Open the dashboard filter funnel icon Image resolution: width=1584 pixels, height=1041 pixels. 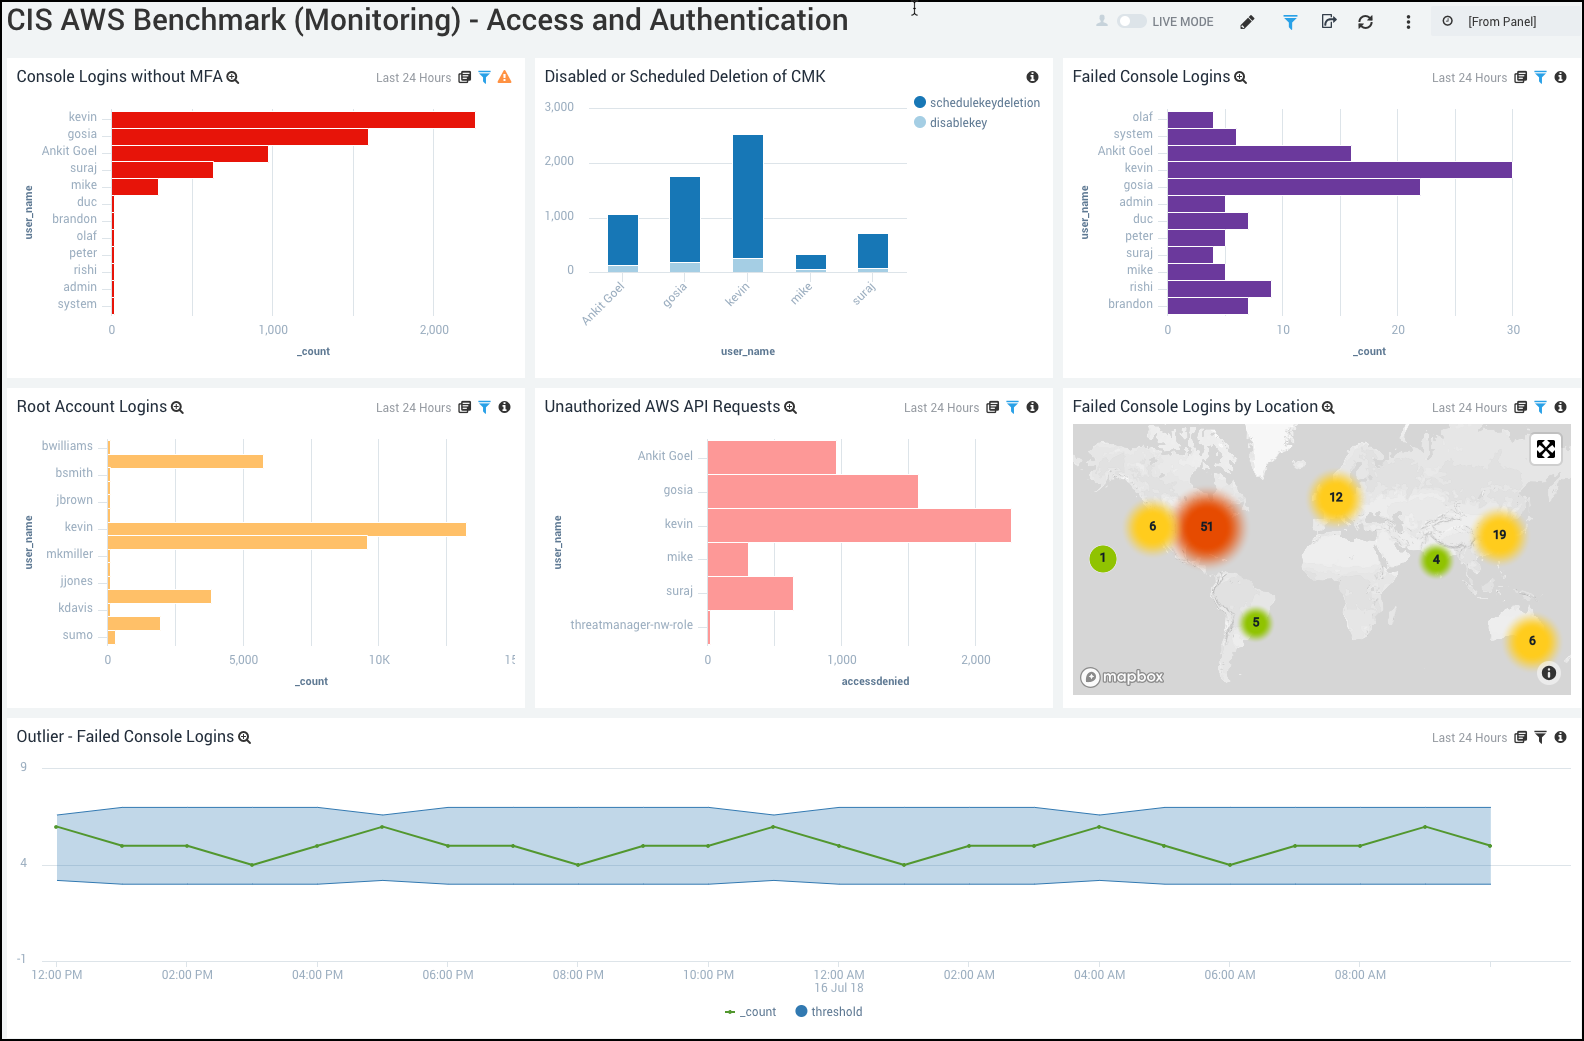pos(1290,22)
